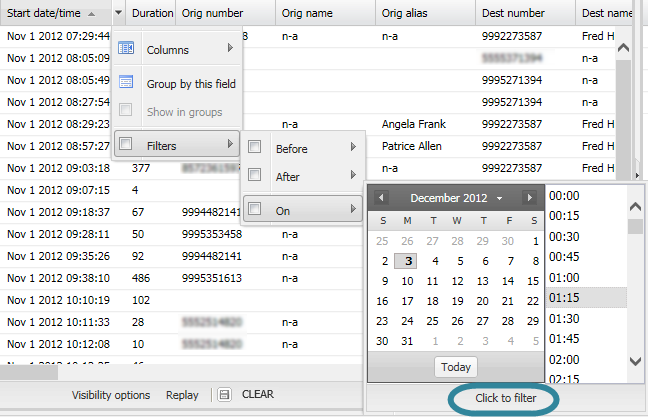648x417 pixels.
Task: Check the After filter checkbox
Action: click(255, 177)
